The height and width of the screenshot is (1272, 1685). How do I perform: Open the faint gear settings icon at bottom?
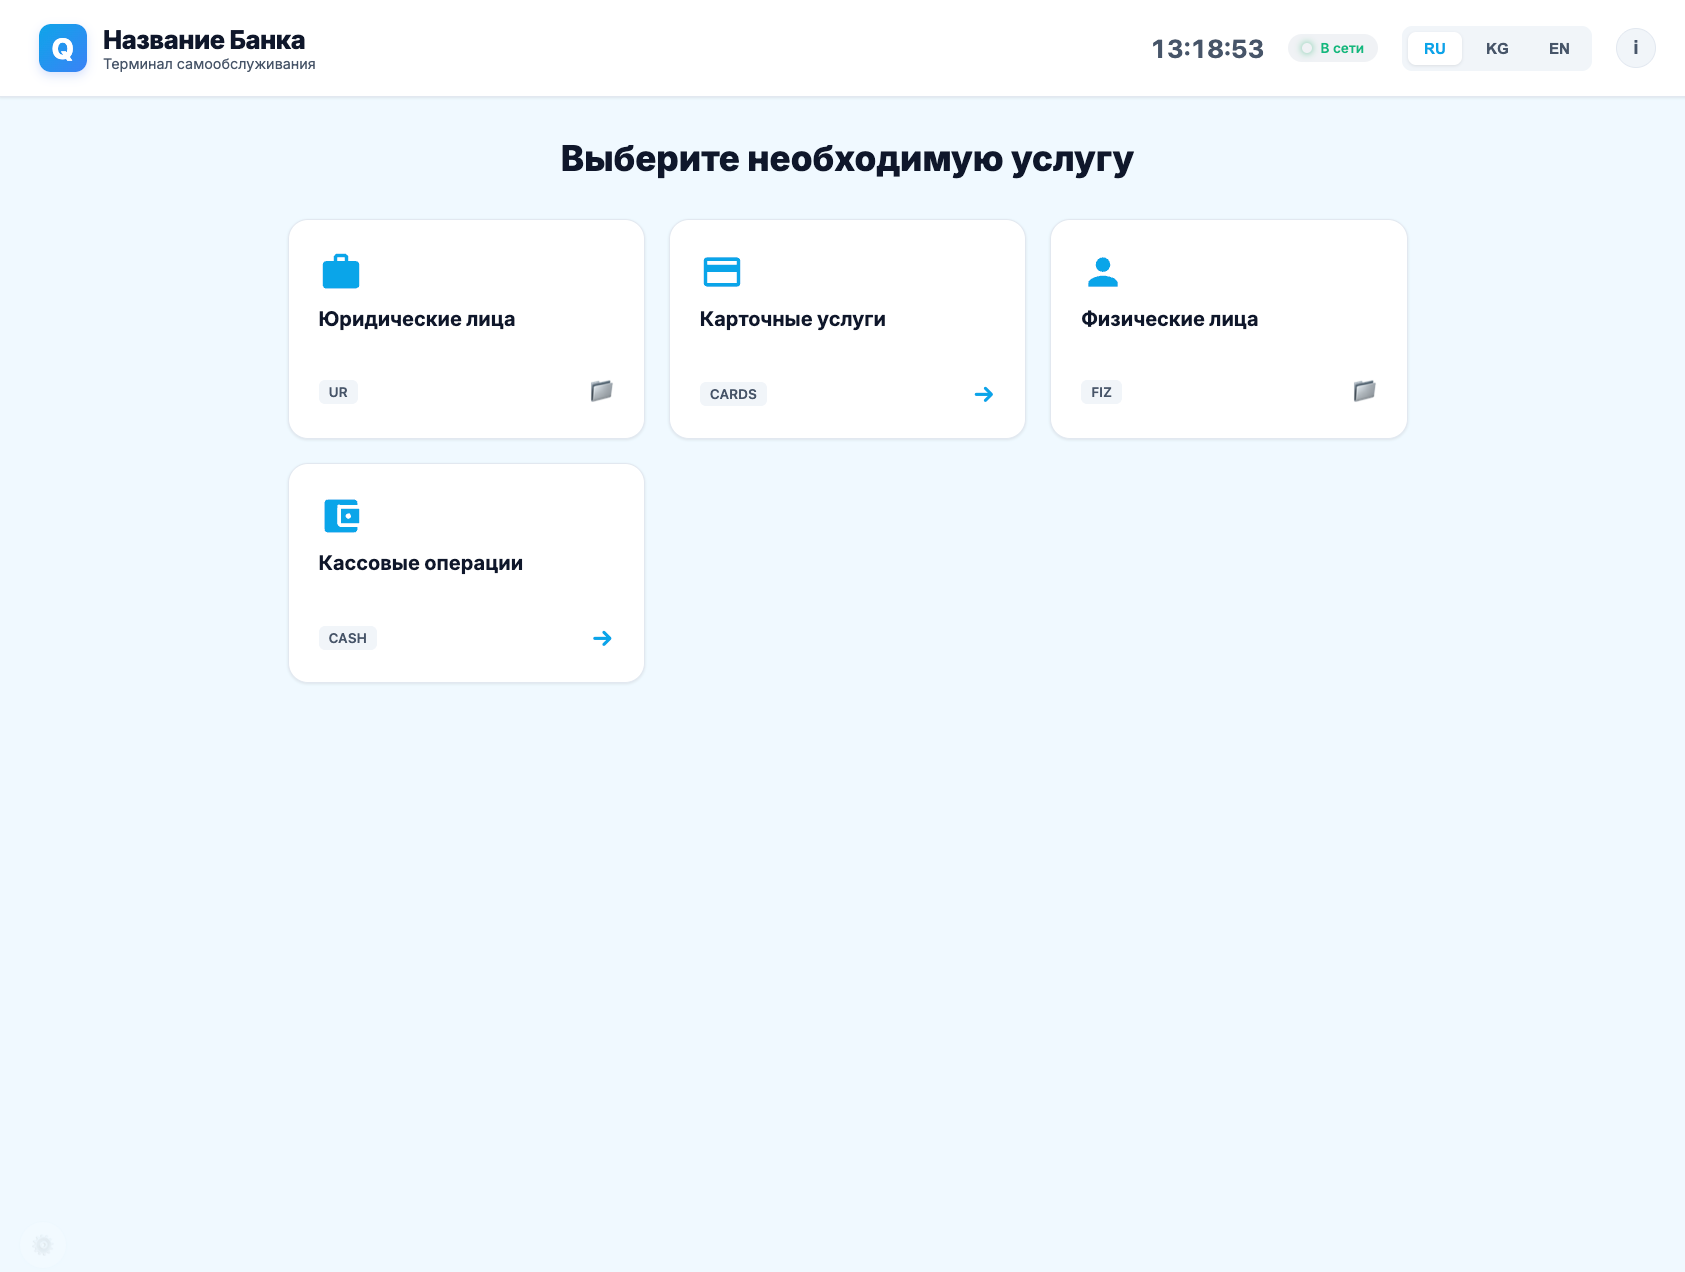click(43, 1245)
